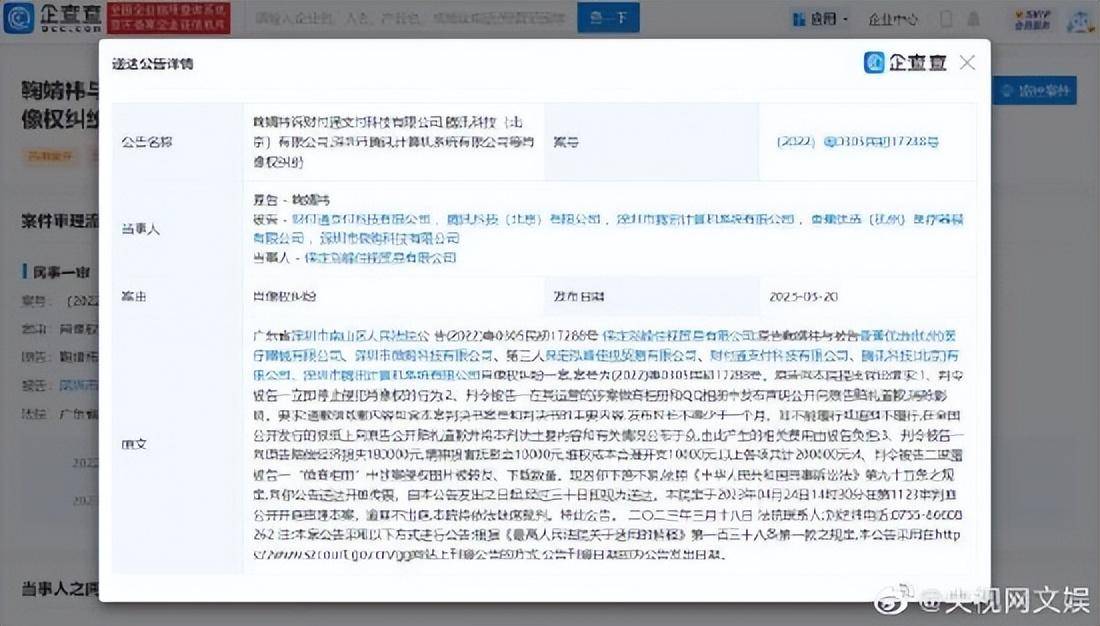Open 深圳市腾讯计算机系统有限公司 in the 当事人 row

(x=705, y=219)
